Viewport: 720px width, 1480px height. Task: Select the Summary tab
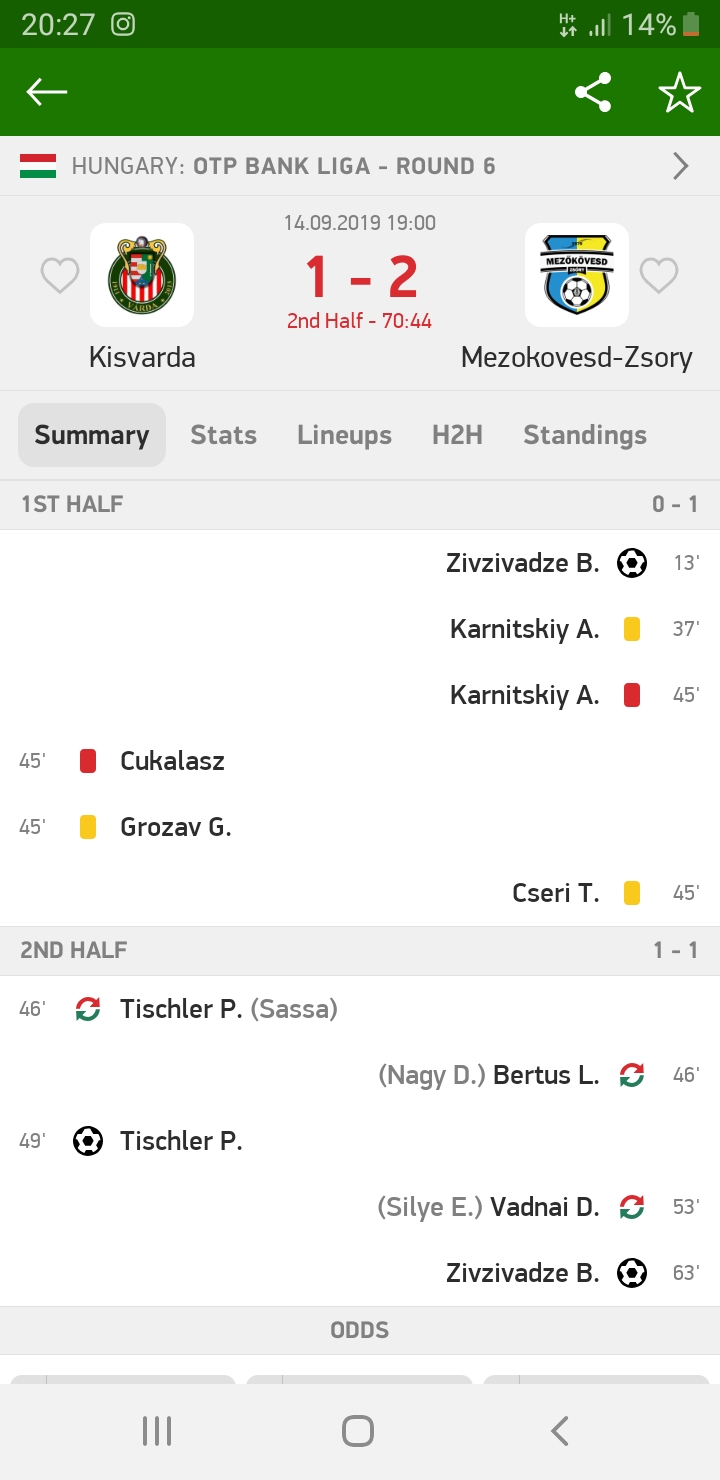(x=92, y=435)
